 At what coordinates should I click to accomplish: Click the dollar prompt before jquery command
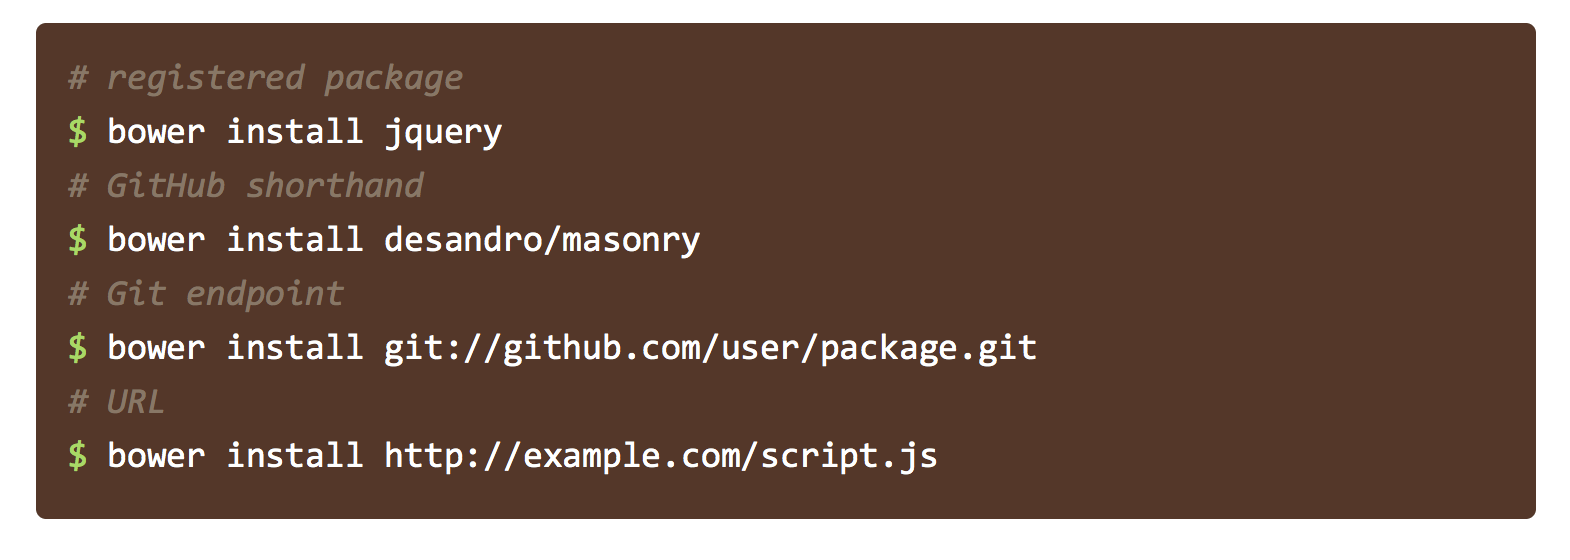coord(78,131)
